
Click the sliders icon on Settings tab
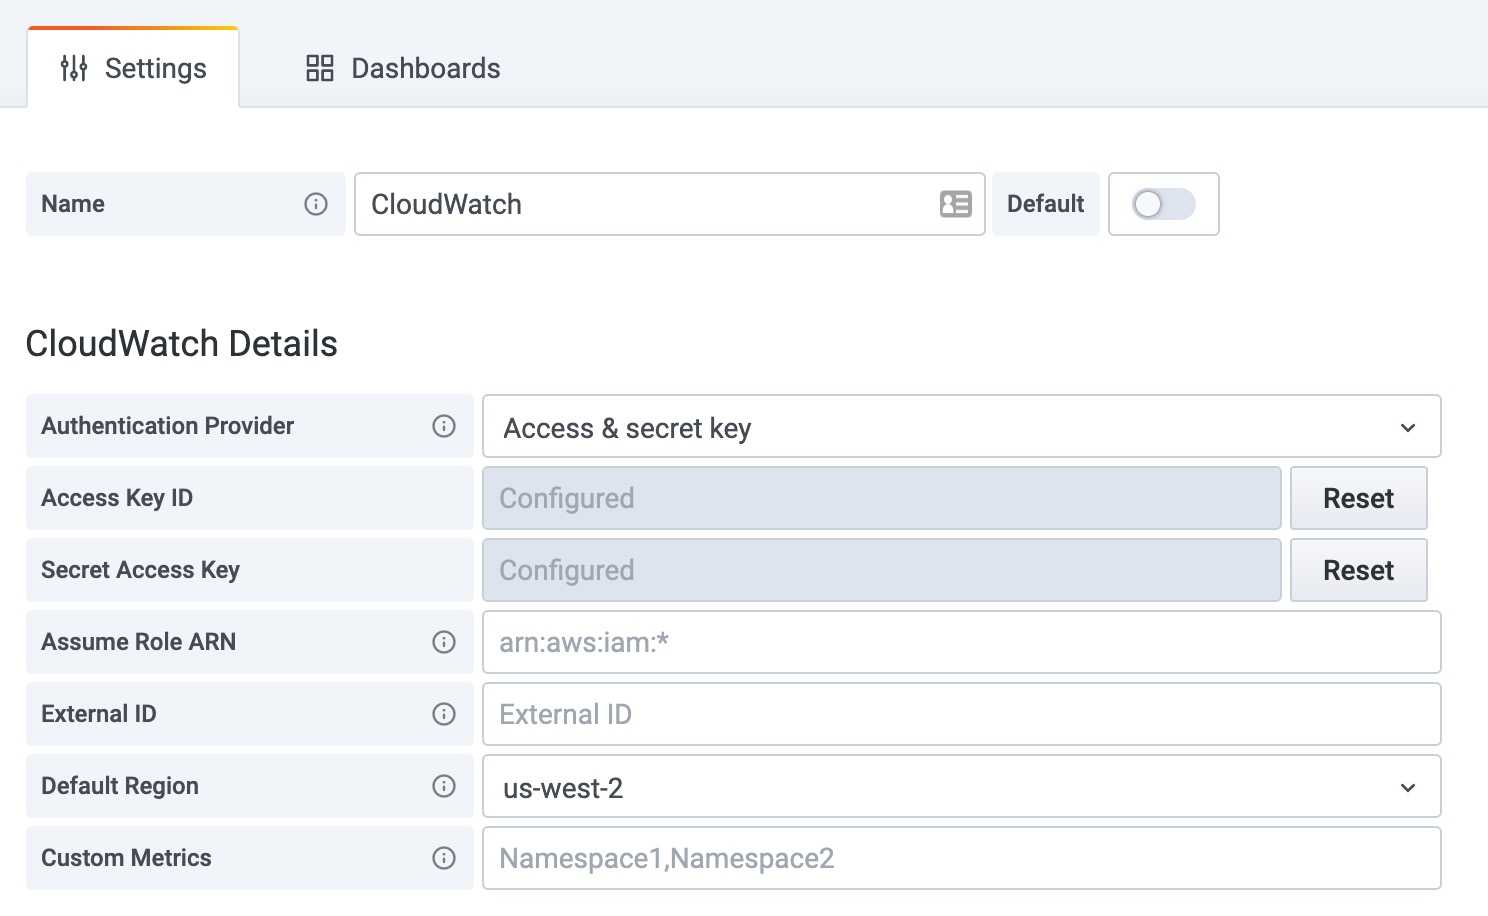tap(74, 68)
